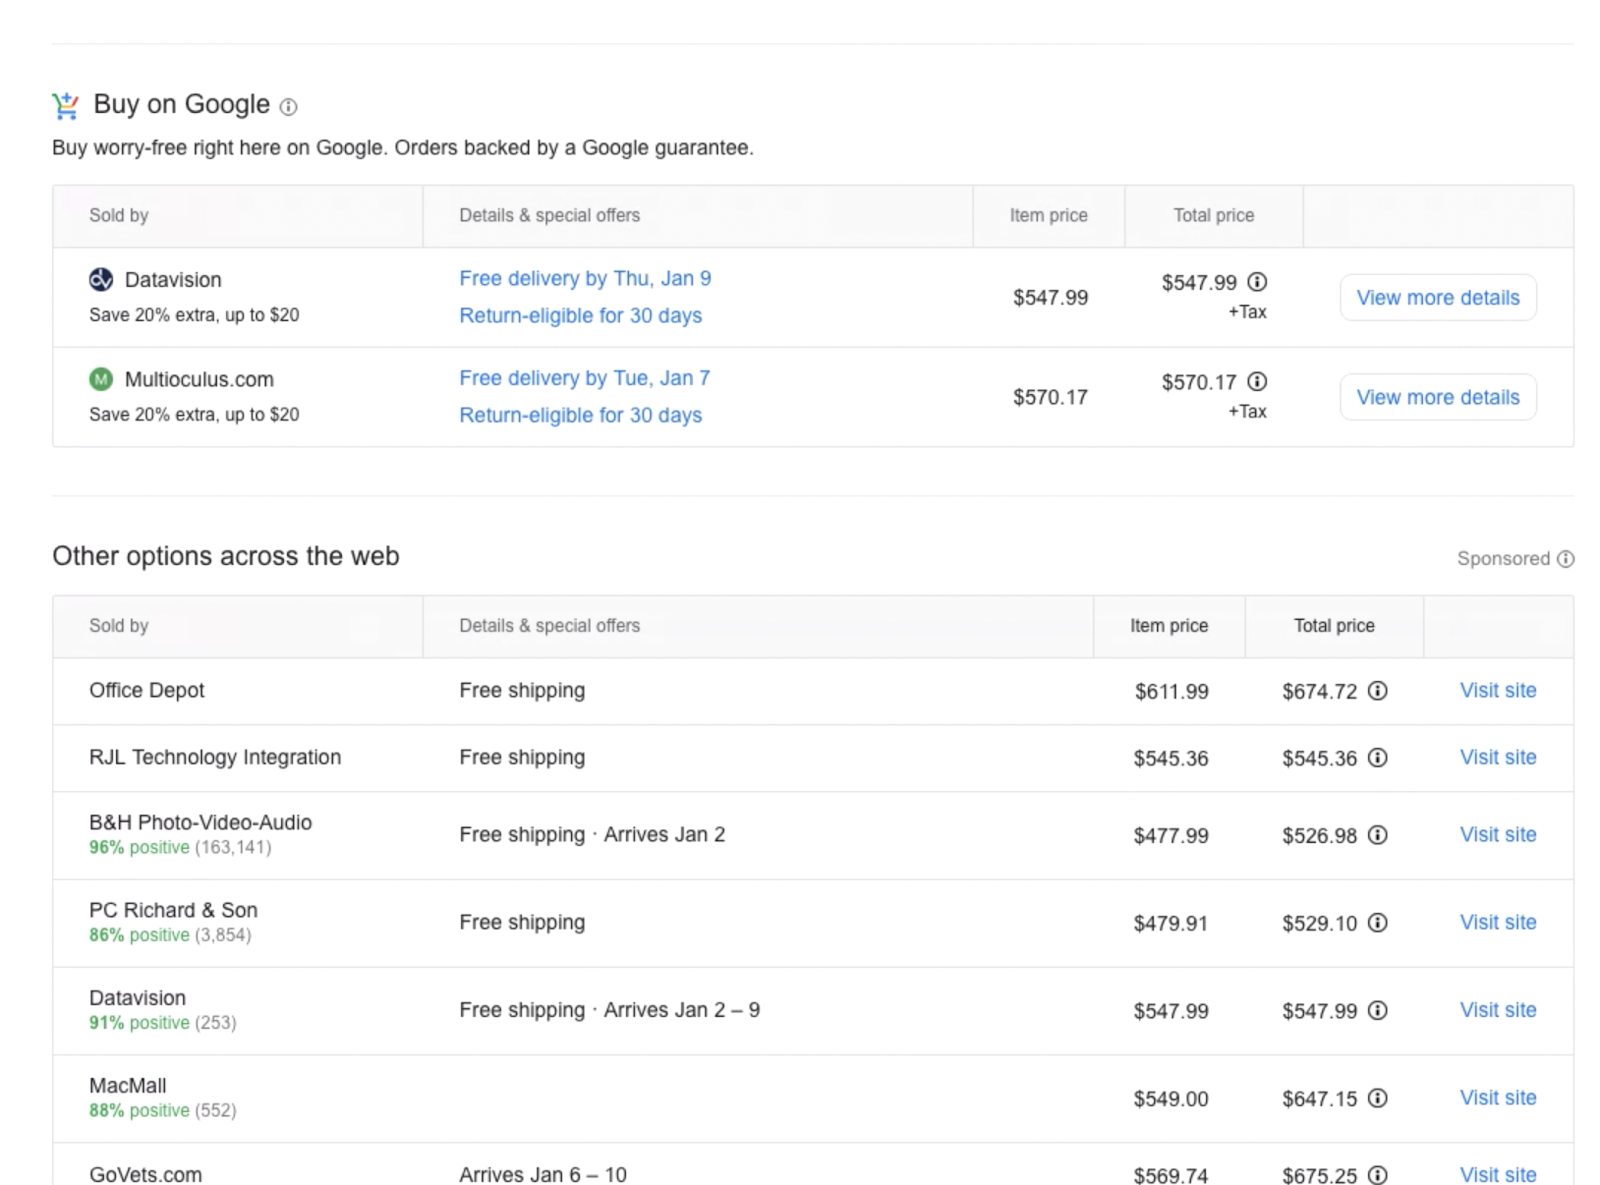Show total price info for Office Depot $674.72
1600x1185 pixels.
(x=1377, y=691)
